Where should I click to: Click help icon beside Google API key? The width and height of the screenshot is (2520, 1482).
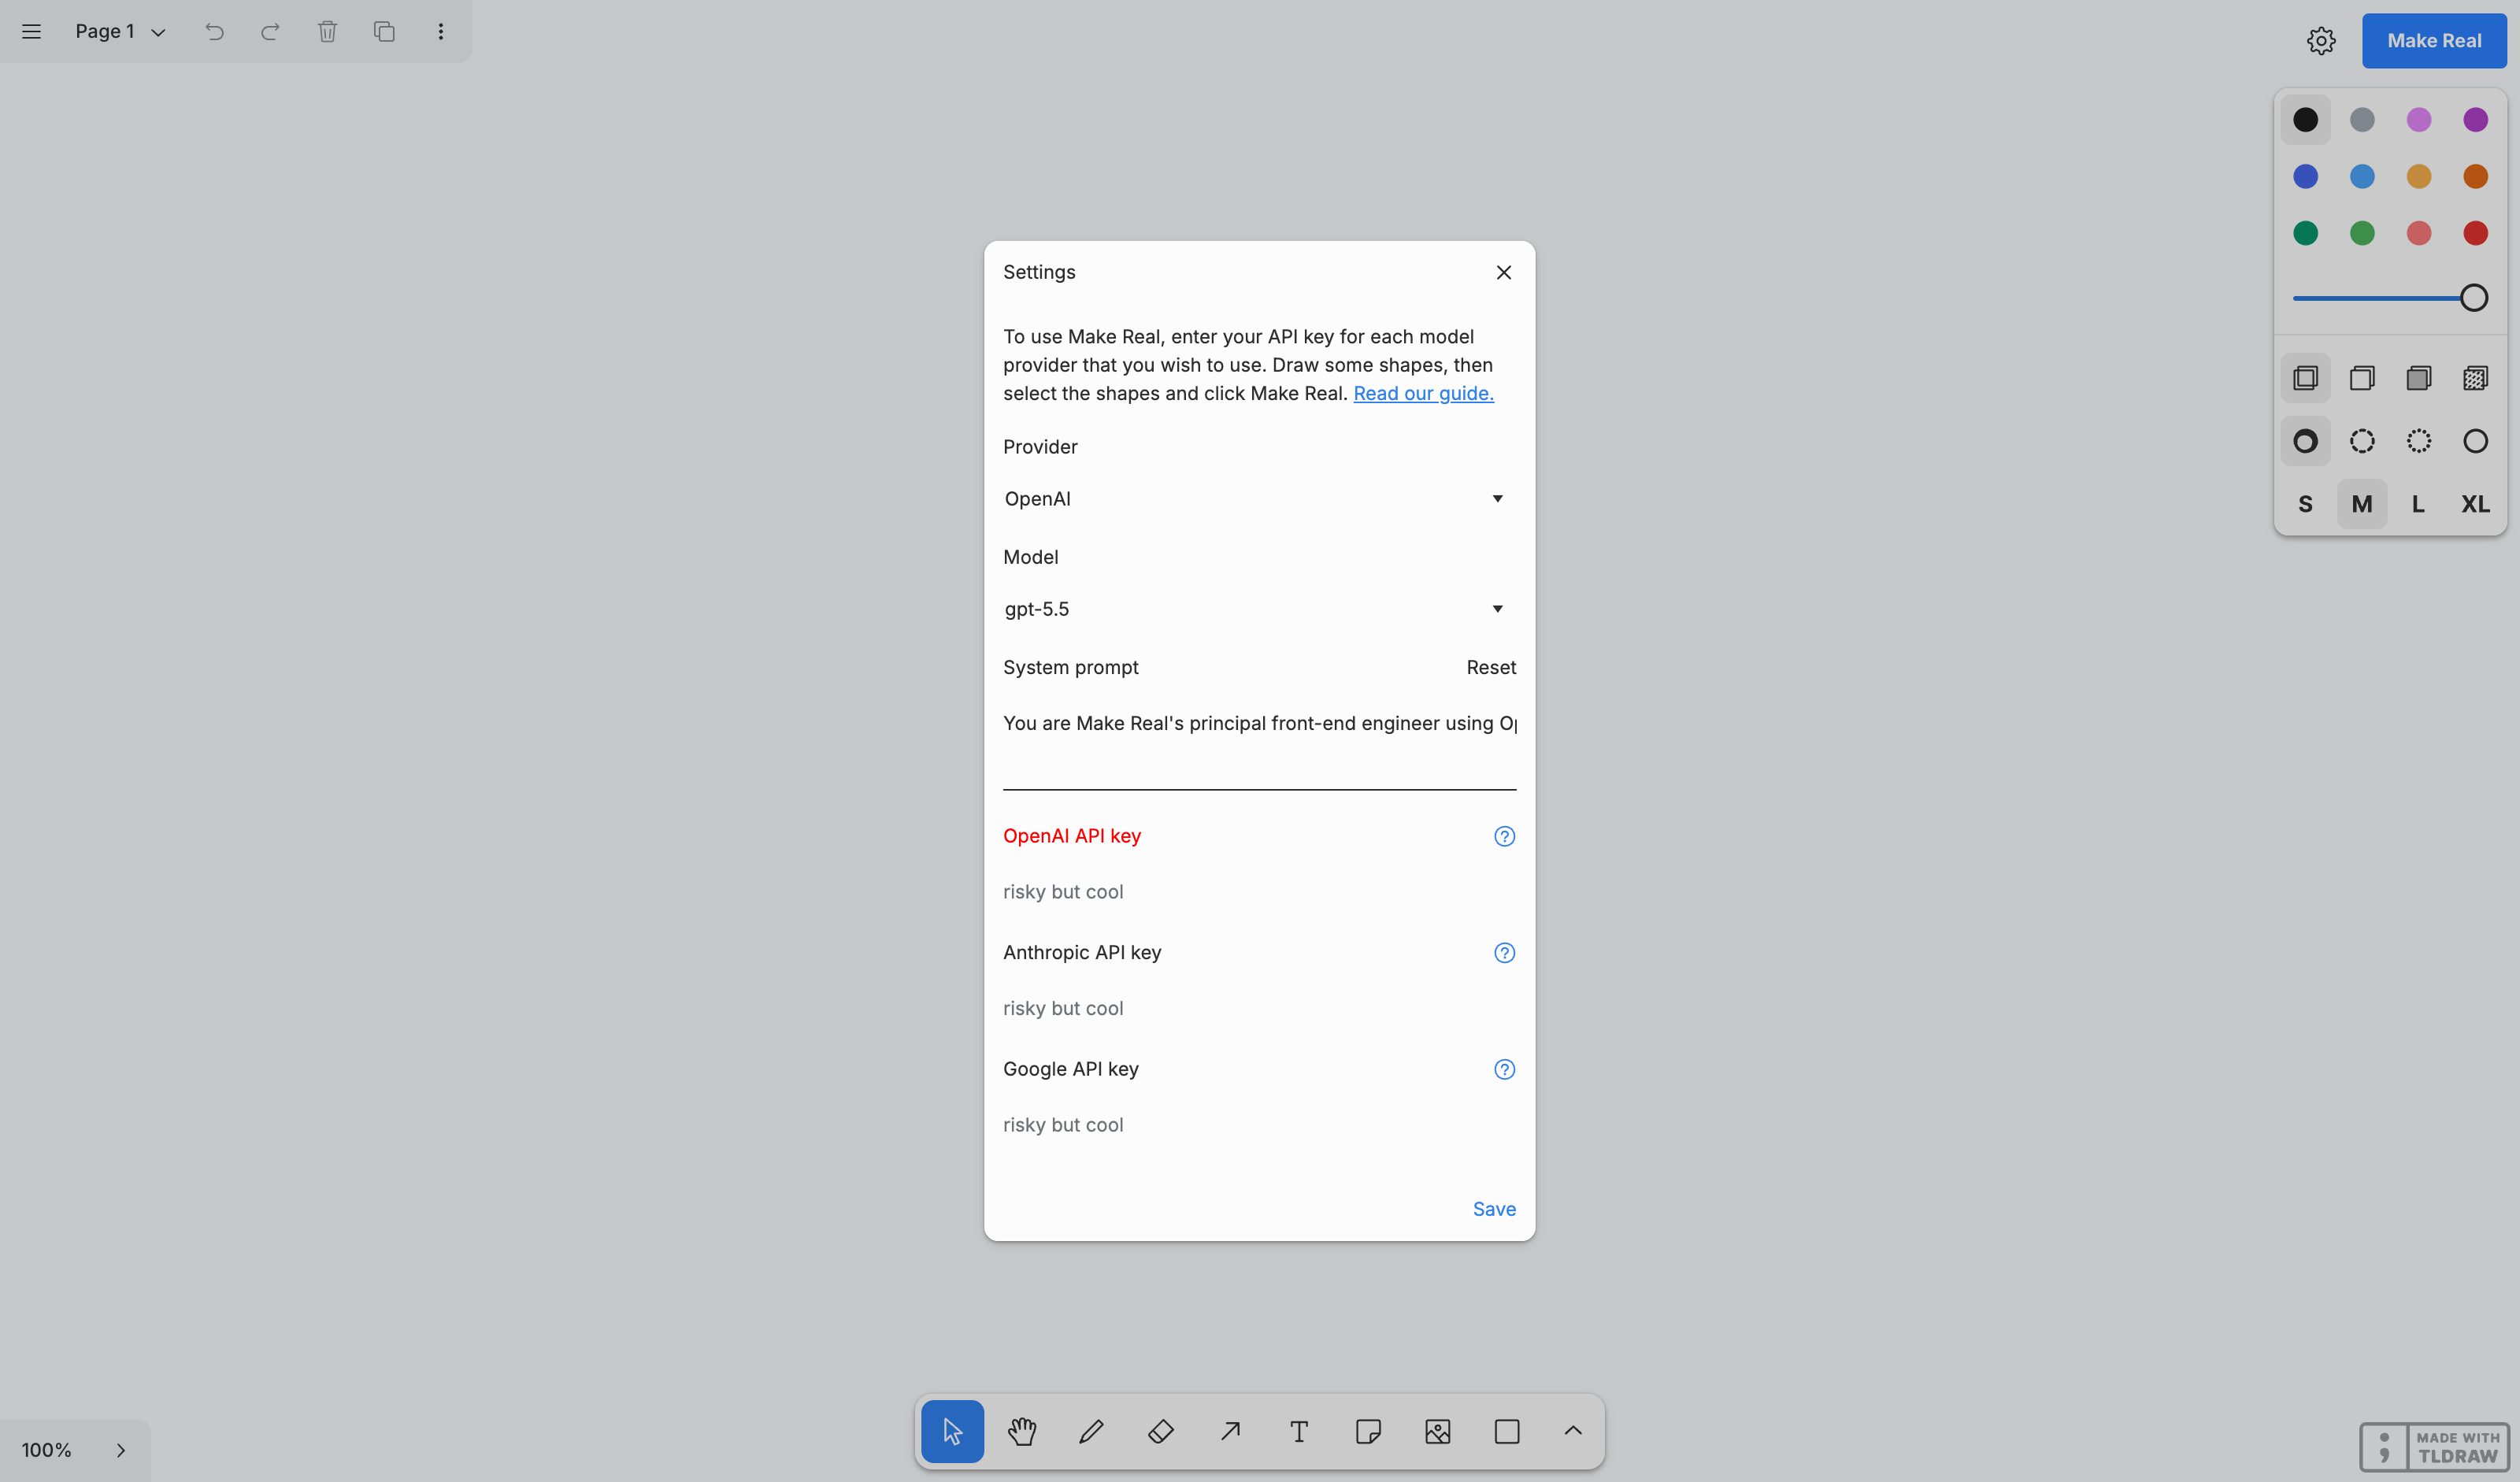click(x=1504, y=1069)
